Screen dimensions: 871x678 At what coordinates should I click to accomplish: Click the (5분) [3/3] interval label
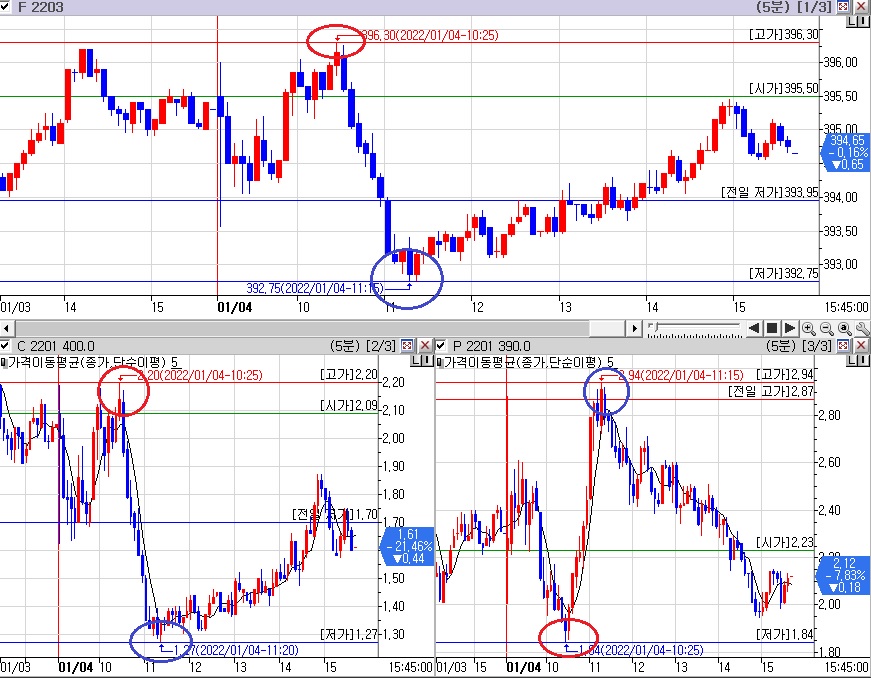point(799,346)
